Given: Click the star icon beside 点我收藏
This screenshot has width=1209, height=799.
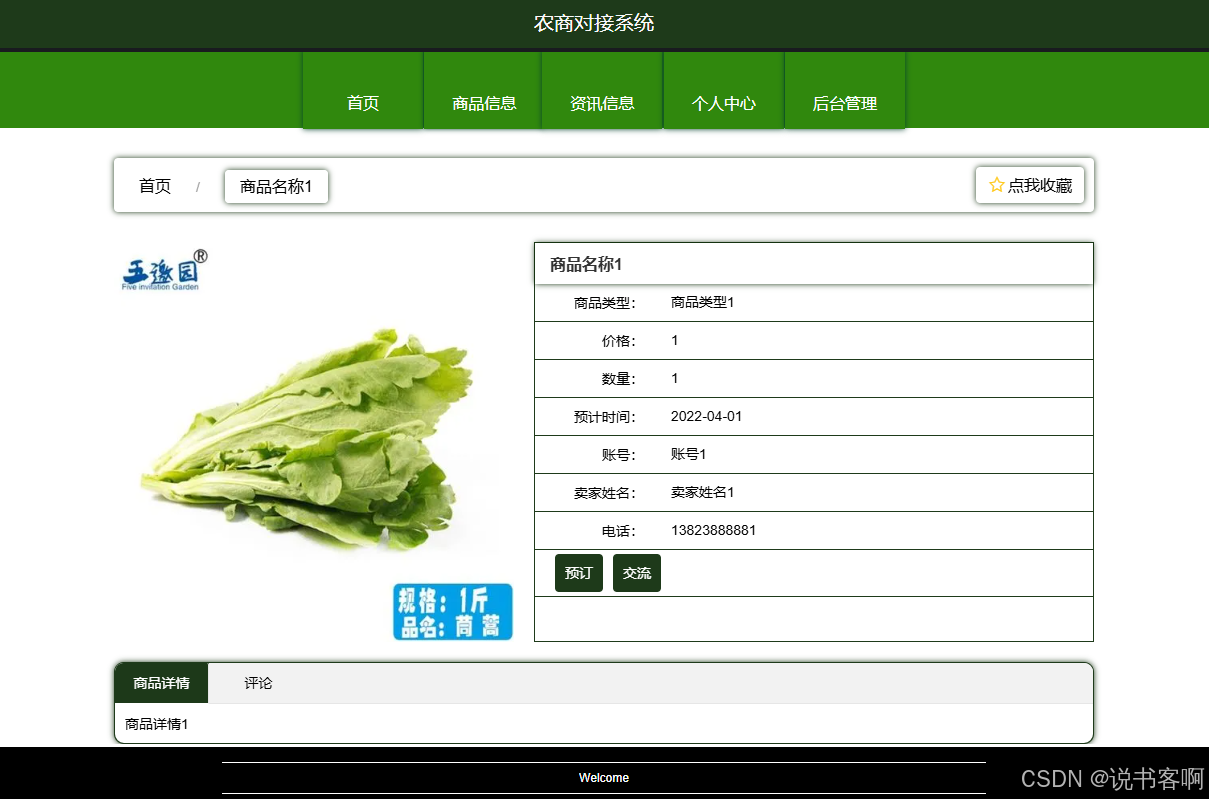Looking at the screenshot, I should click(x=996, y=185).
